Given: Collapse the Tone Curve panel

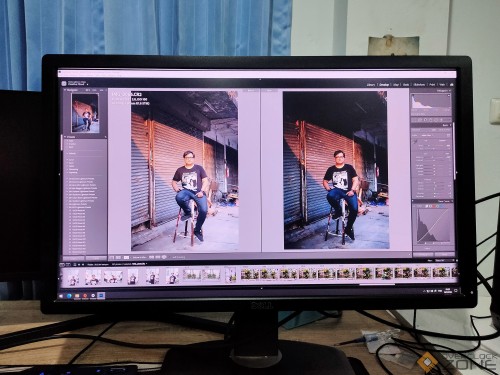Looking at the screenshot, I should tap(451, 201).
